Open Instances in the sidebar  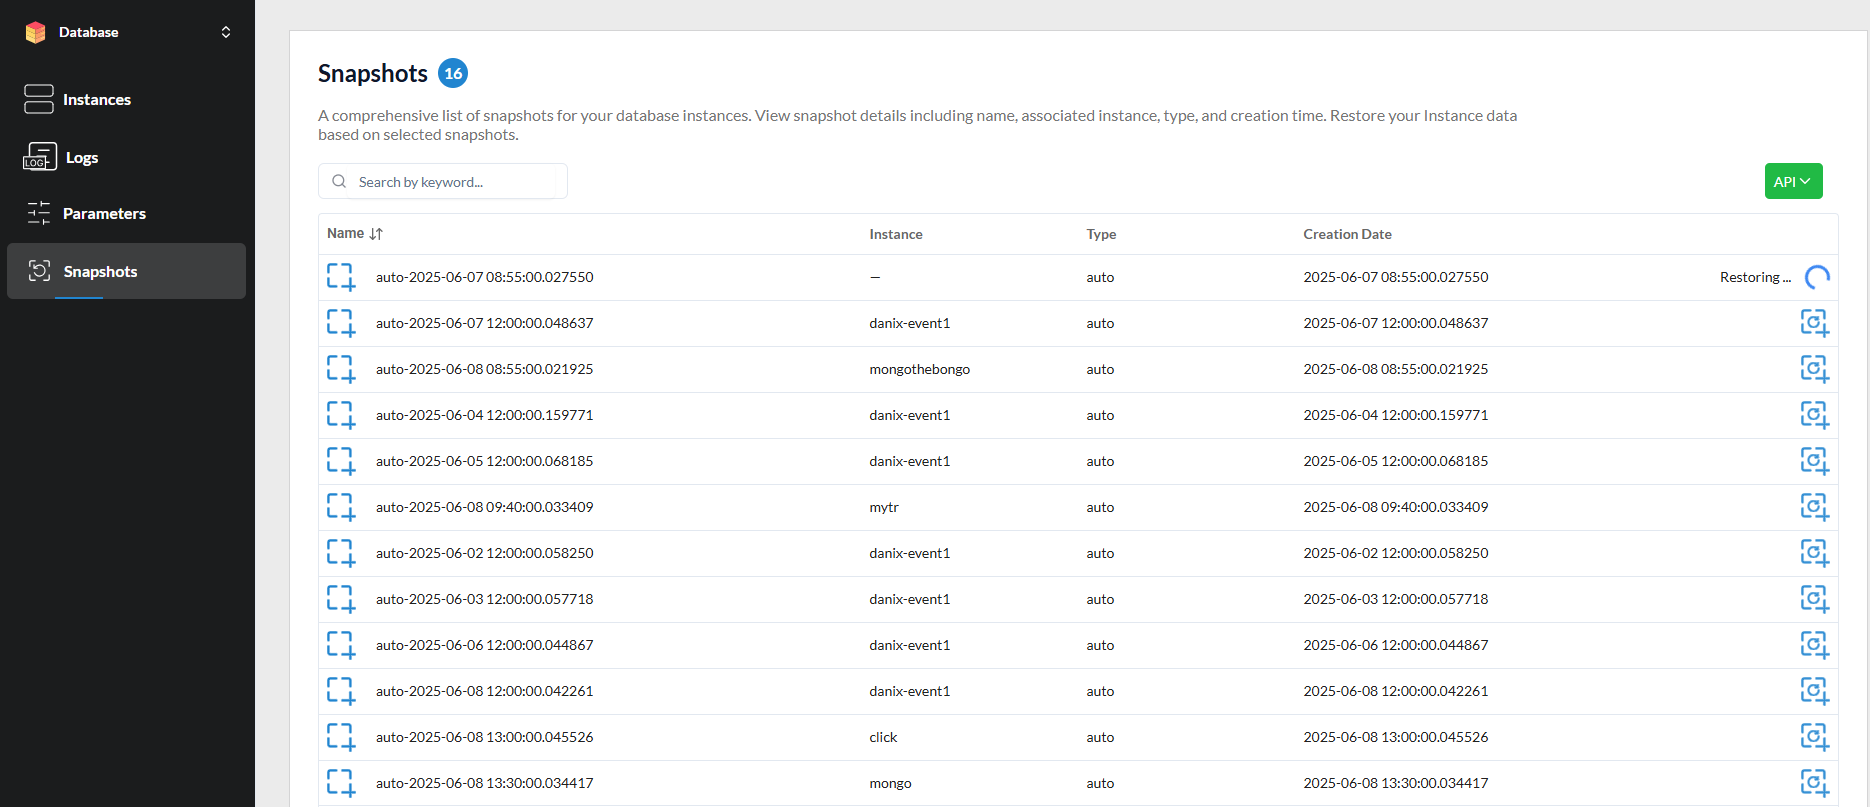[x=97, y=100]
